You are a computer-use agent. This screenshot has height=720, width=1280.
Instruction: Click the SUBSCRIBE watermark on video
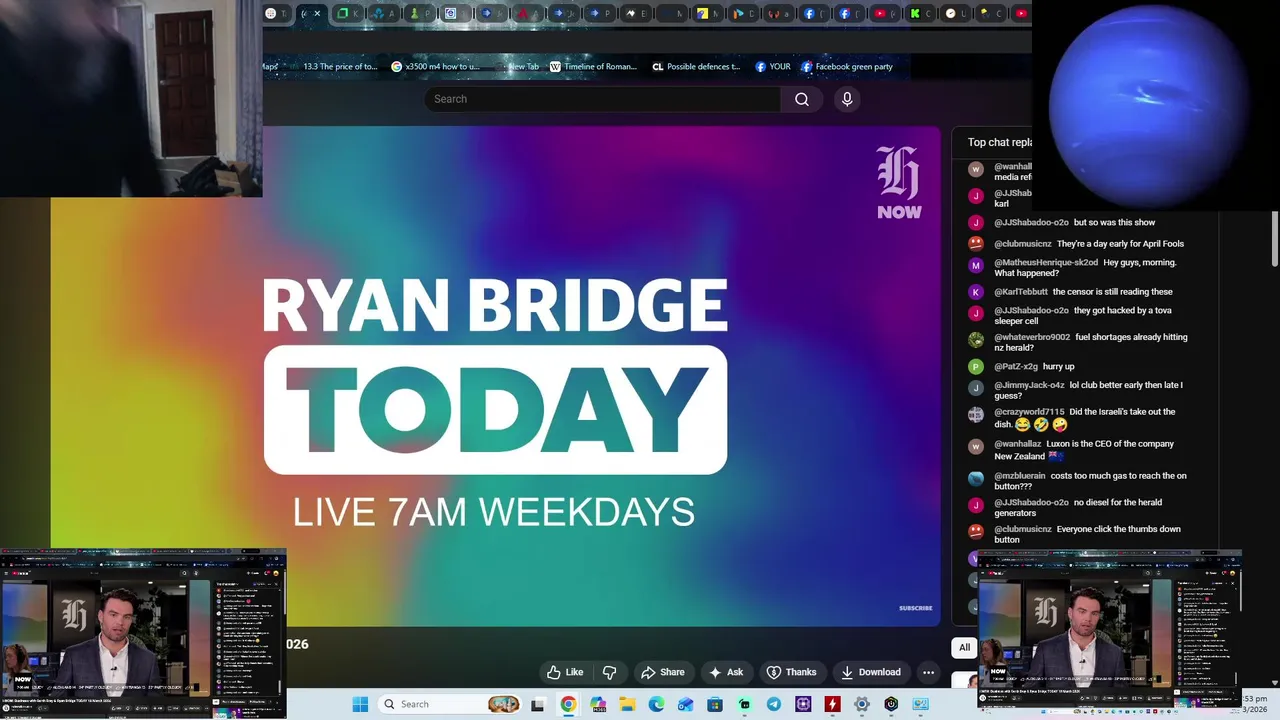(915, 608)
